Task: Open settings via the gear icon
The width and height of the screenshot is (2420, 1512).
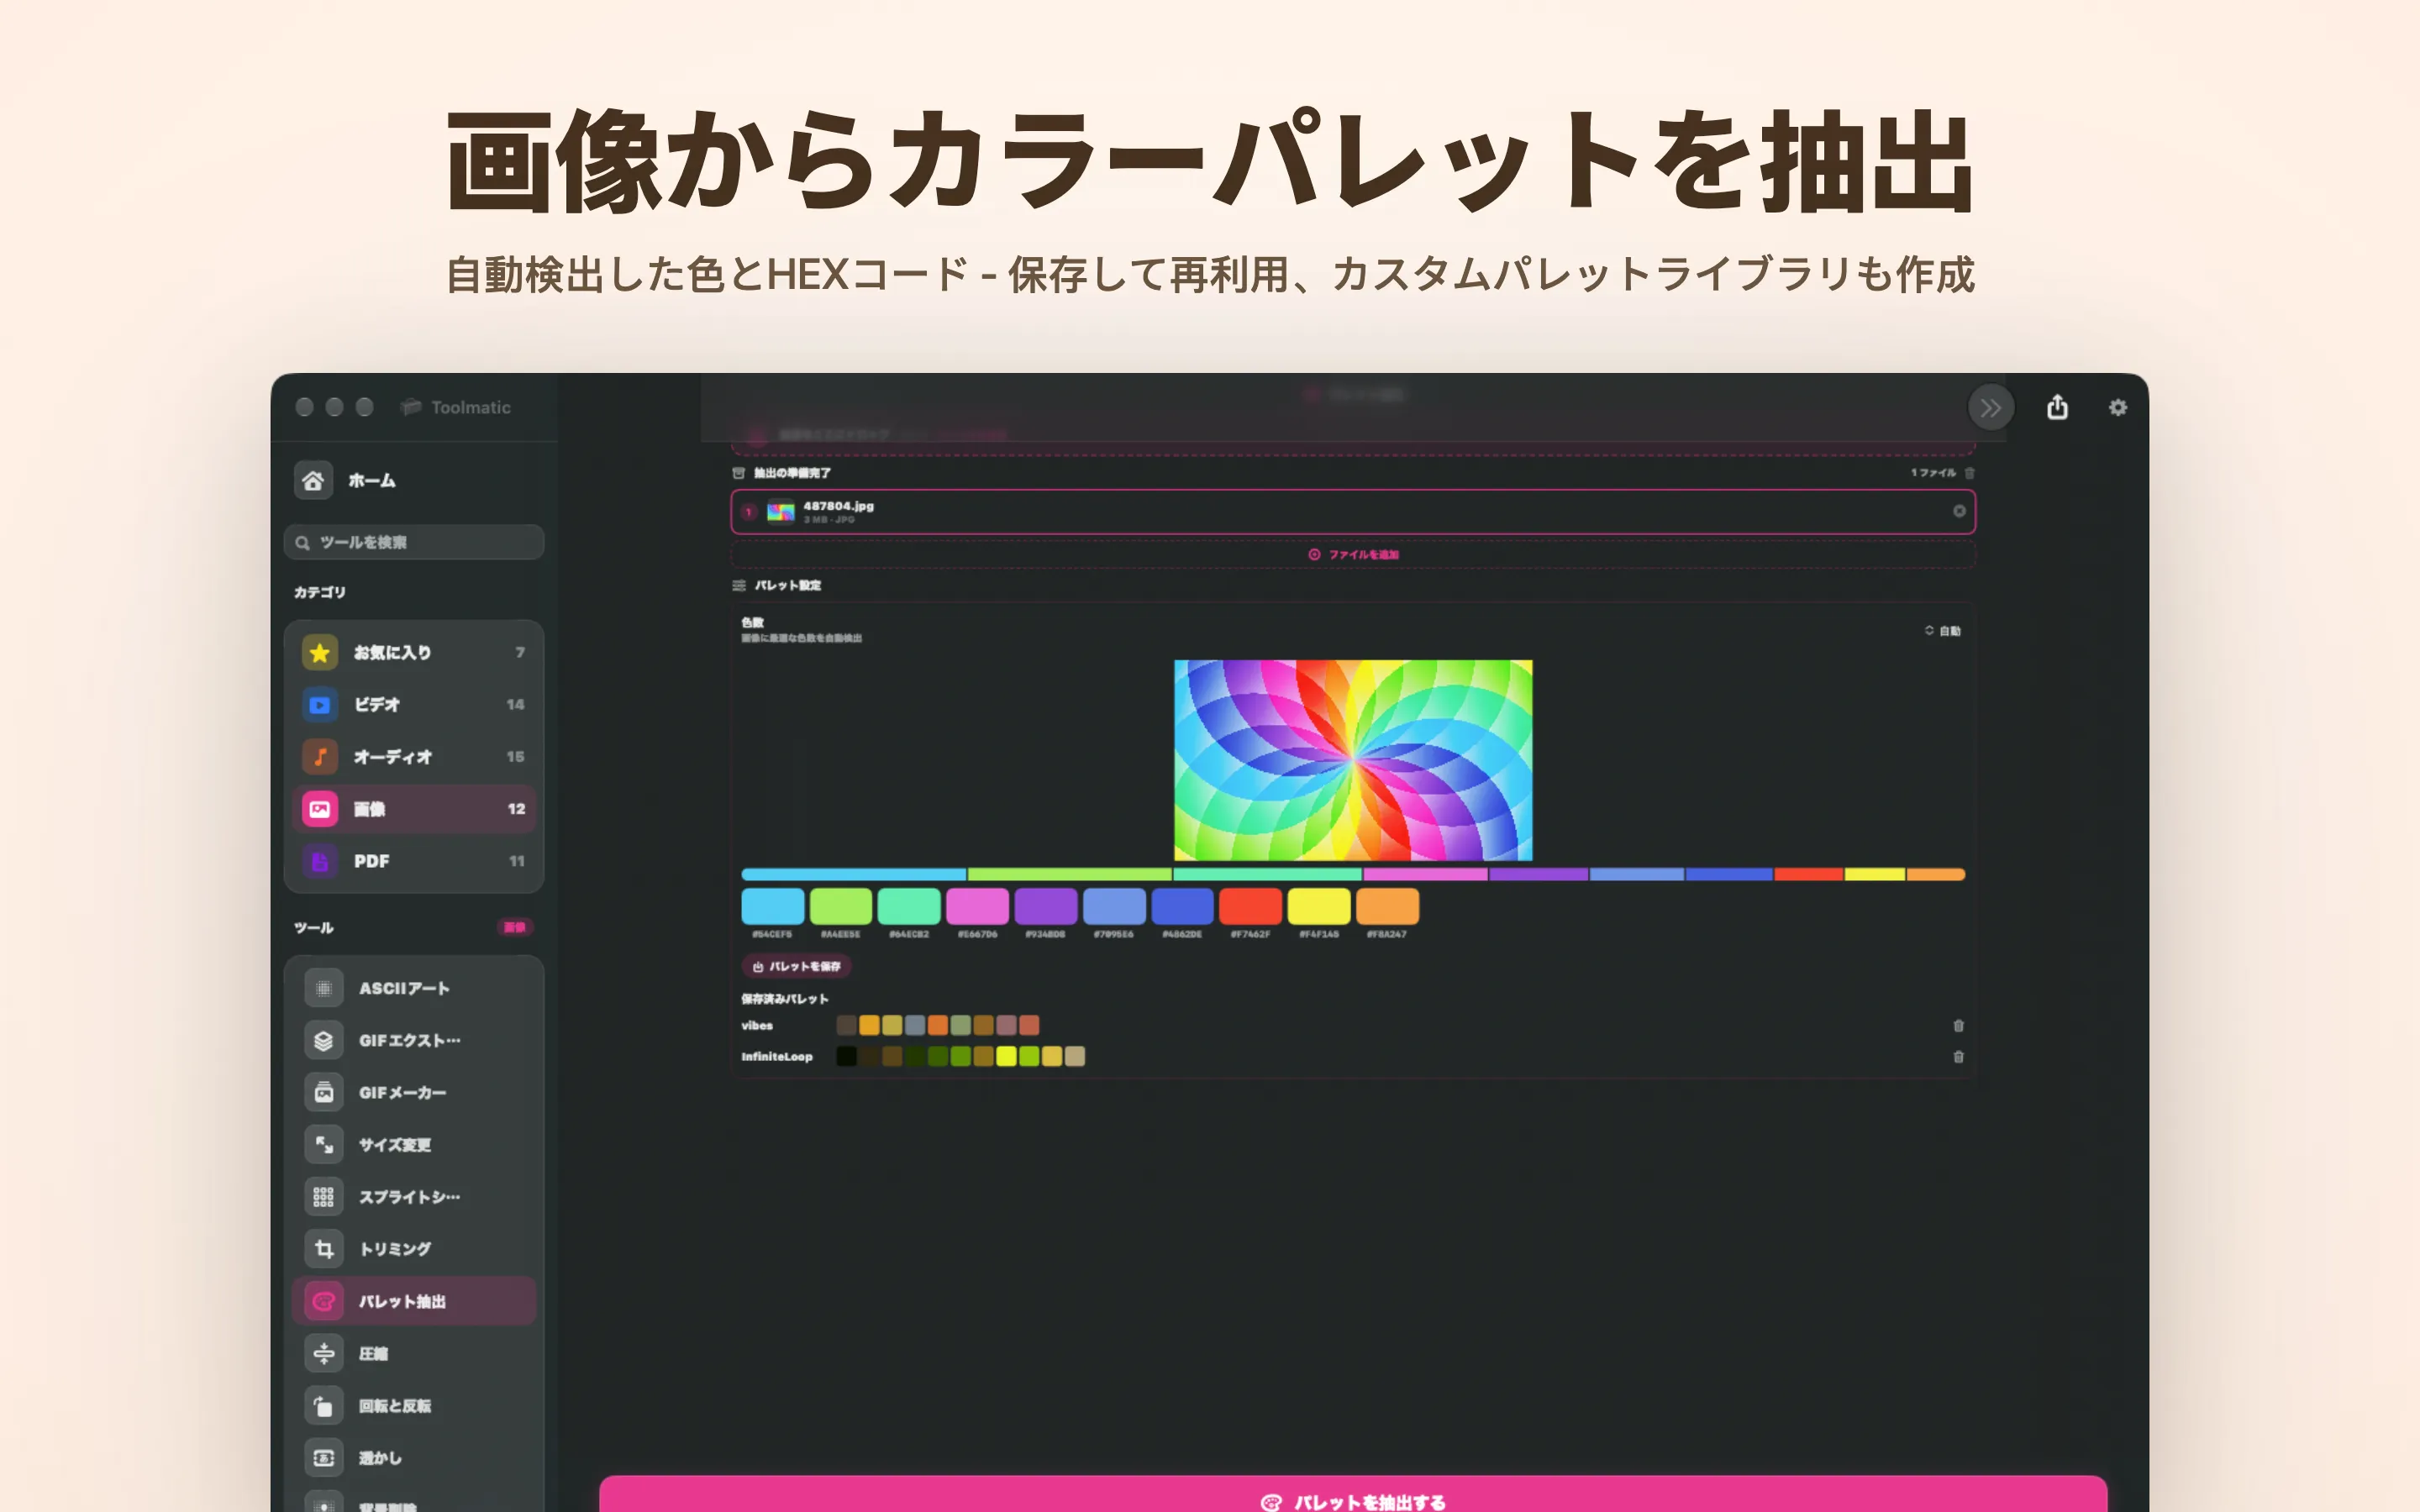Action: (2118, 407)
